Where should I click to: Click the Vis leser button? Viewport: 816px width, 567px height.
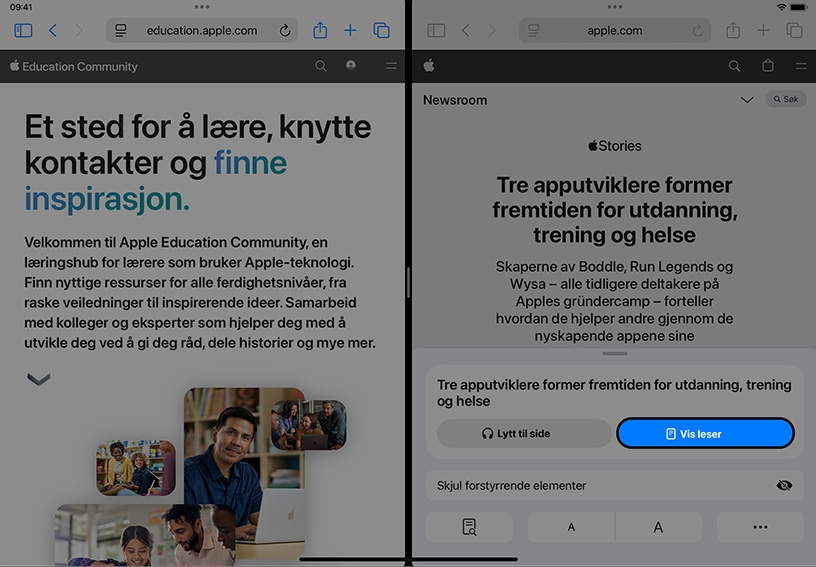705,433
